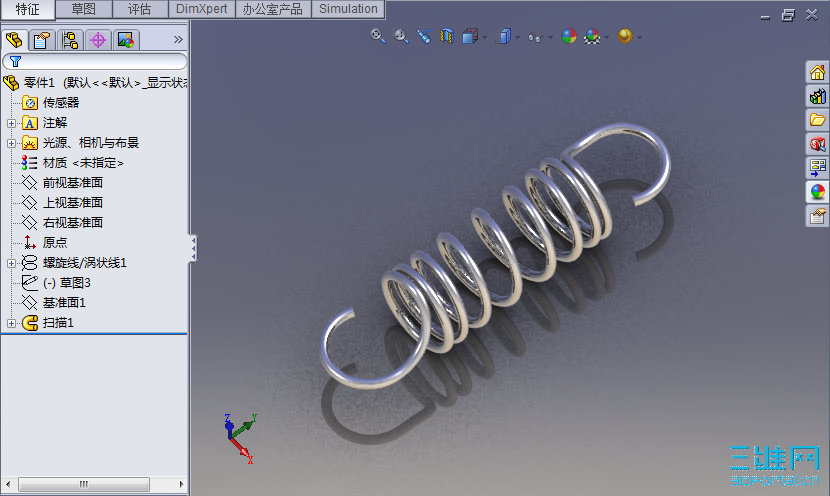The width and height of the screenshot is (830, 496).
Task: Click the Previous View icon
Action: (x=424, y=36)
